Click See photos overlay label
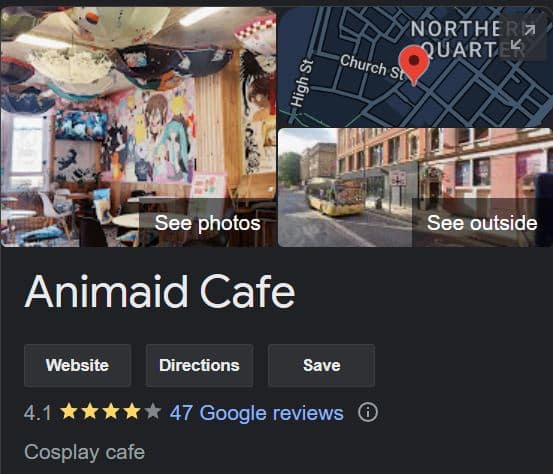The width and height of the screenshot is (553, 474). (x=207, y=223)
